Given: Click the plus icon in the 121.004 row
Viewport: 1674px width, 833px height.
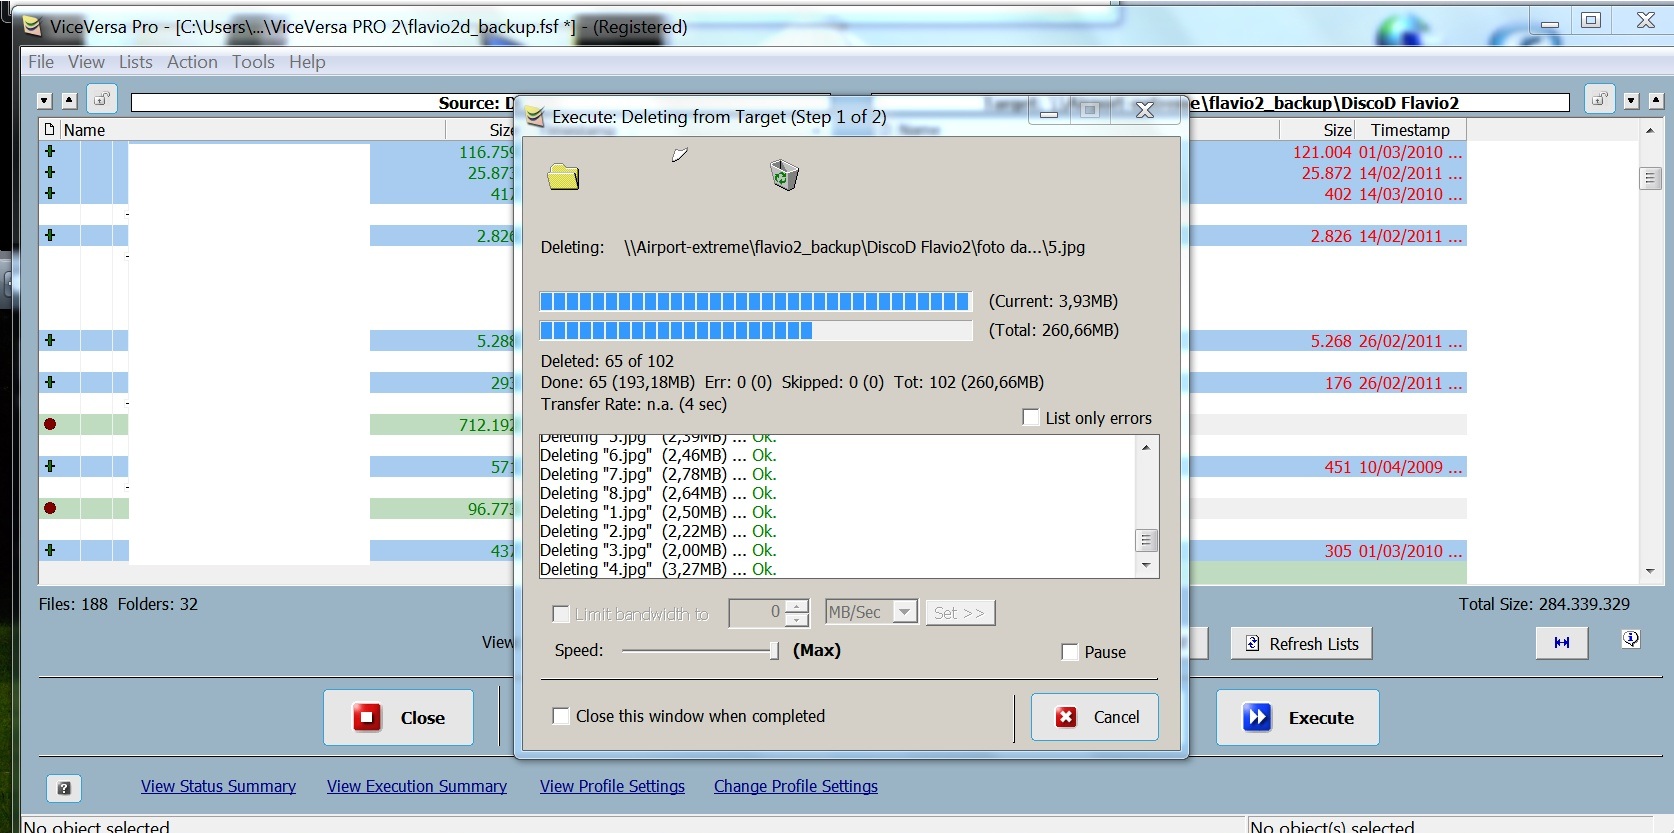Looking at the screenshot, I should pyautogui.click(x=49, y=152).
